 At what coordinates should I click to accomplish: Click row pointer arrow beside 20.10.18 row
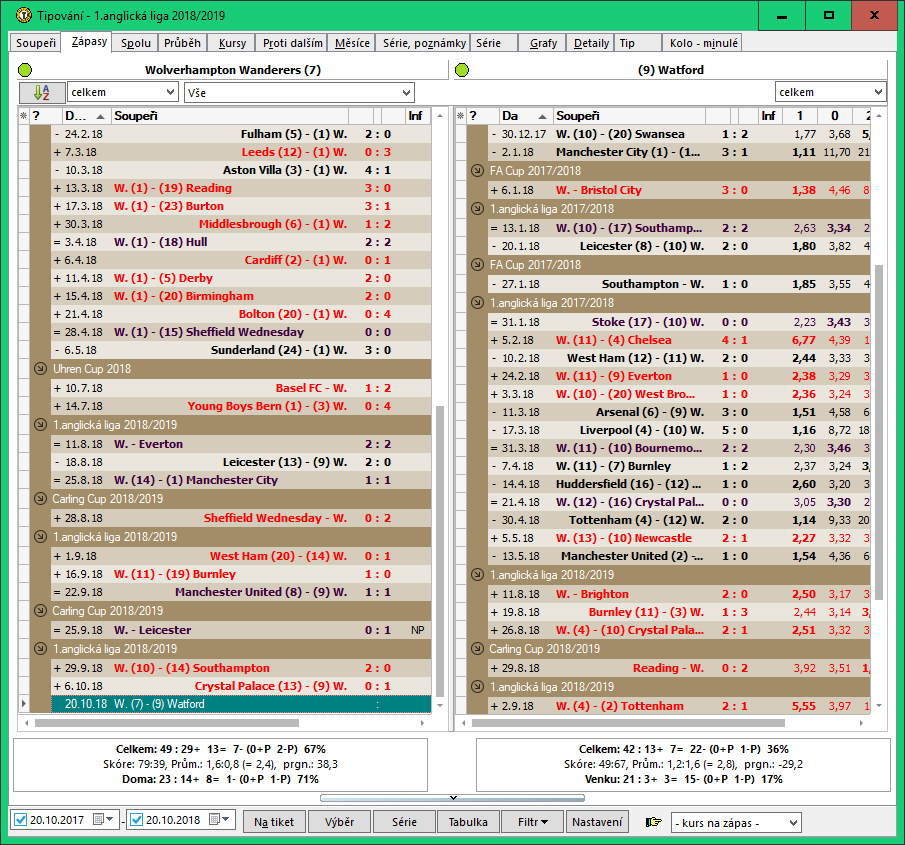coord(24,704)
